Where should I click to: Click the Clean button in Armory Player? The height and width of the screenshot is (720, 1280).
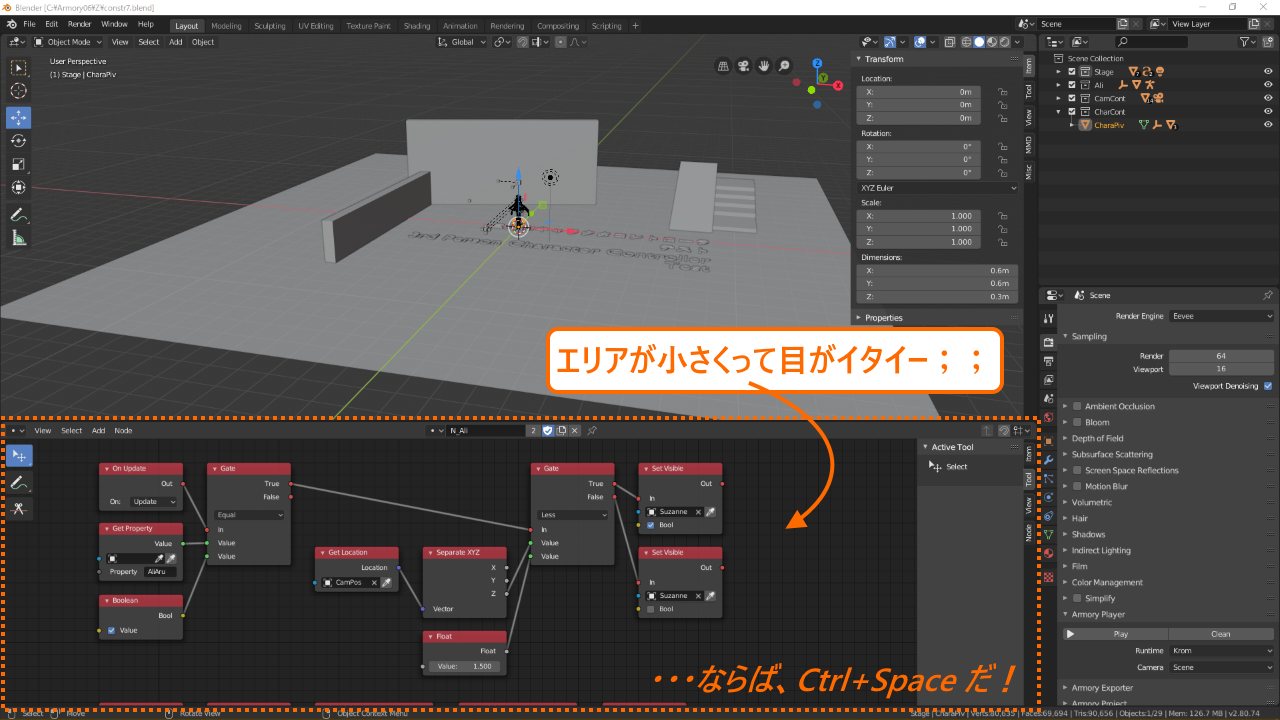[1221, 633]
